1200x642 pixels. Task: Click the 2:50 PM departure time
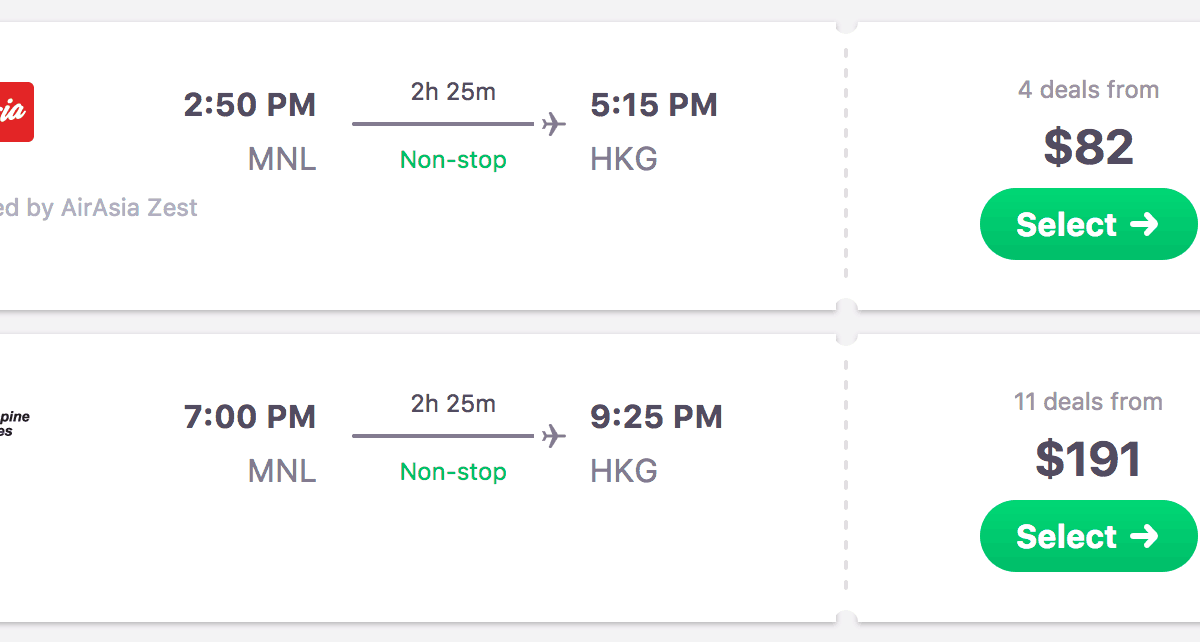[x=250, y=105]
